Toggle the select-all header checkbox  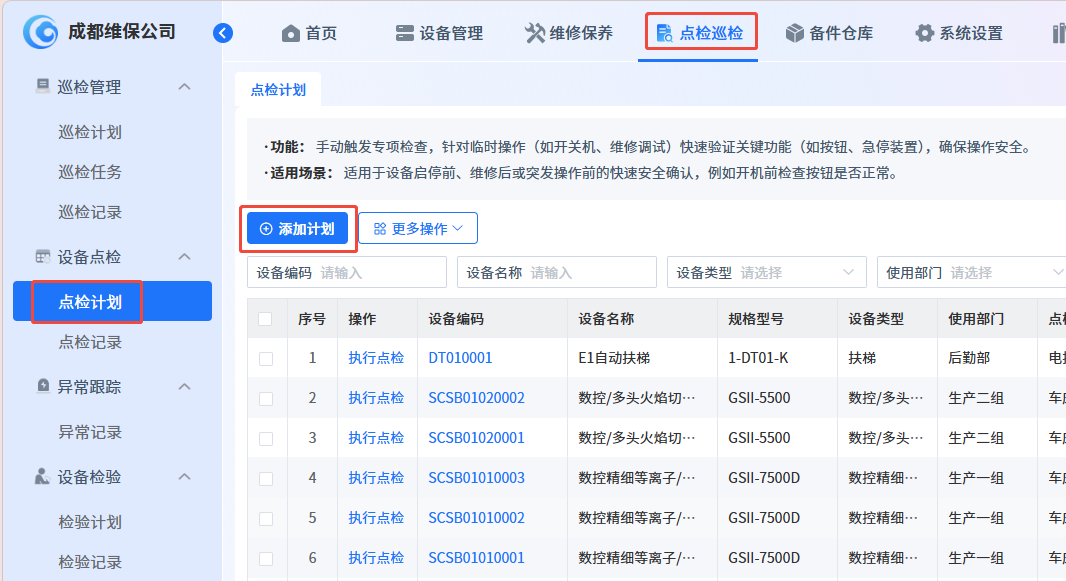click(x=265, y=319)
